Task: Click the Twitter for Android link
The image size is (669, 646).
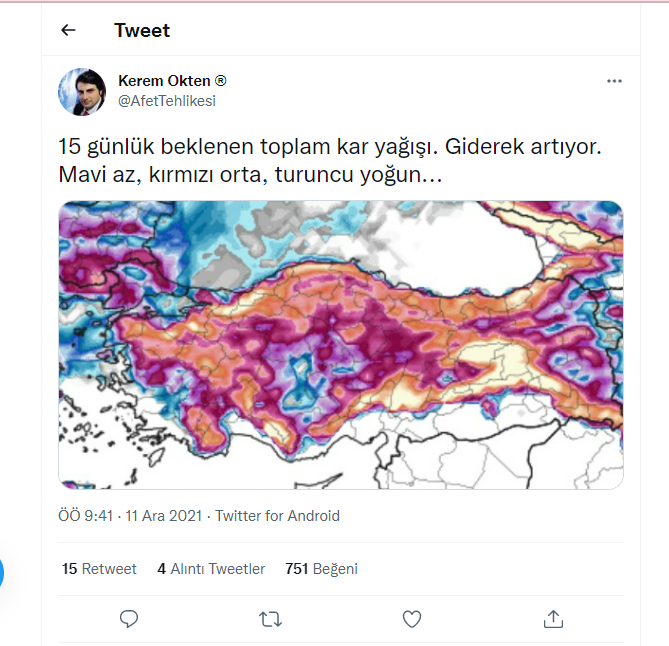Action: click(x=277, y=516)
